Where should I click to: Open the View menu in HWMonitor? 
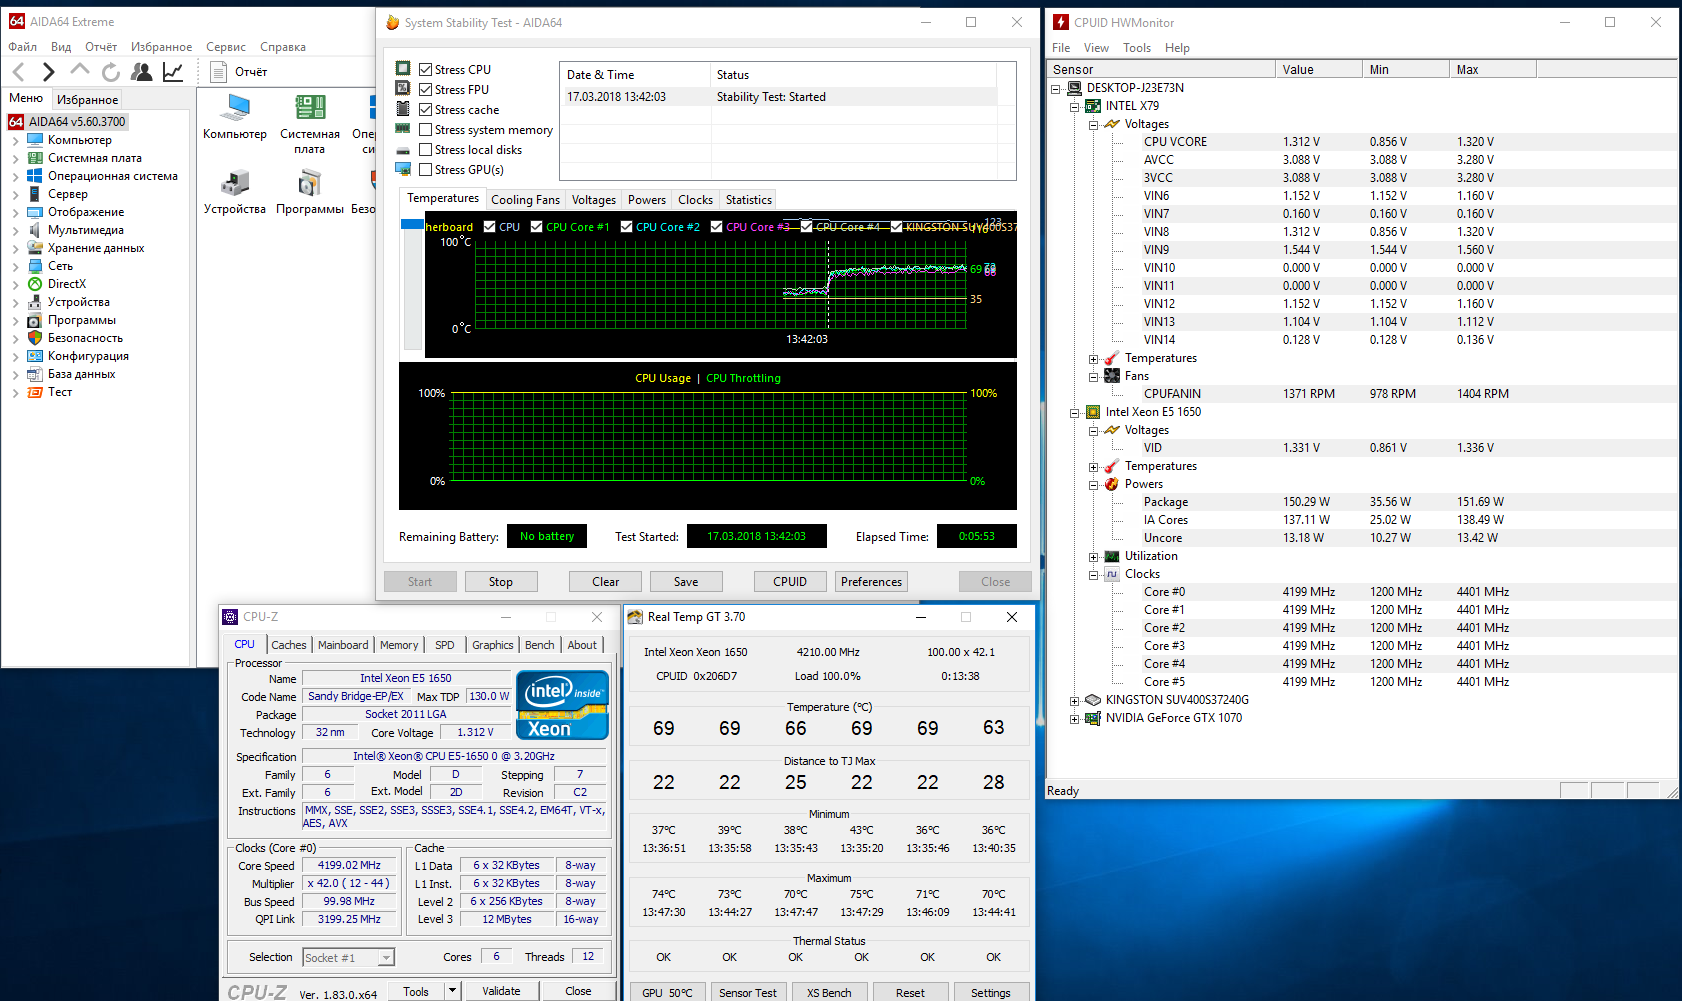click(1096, 48)
